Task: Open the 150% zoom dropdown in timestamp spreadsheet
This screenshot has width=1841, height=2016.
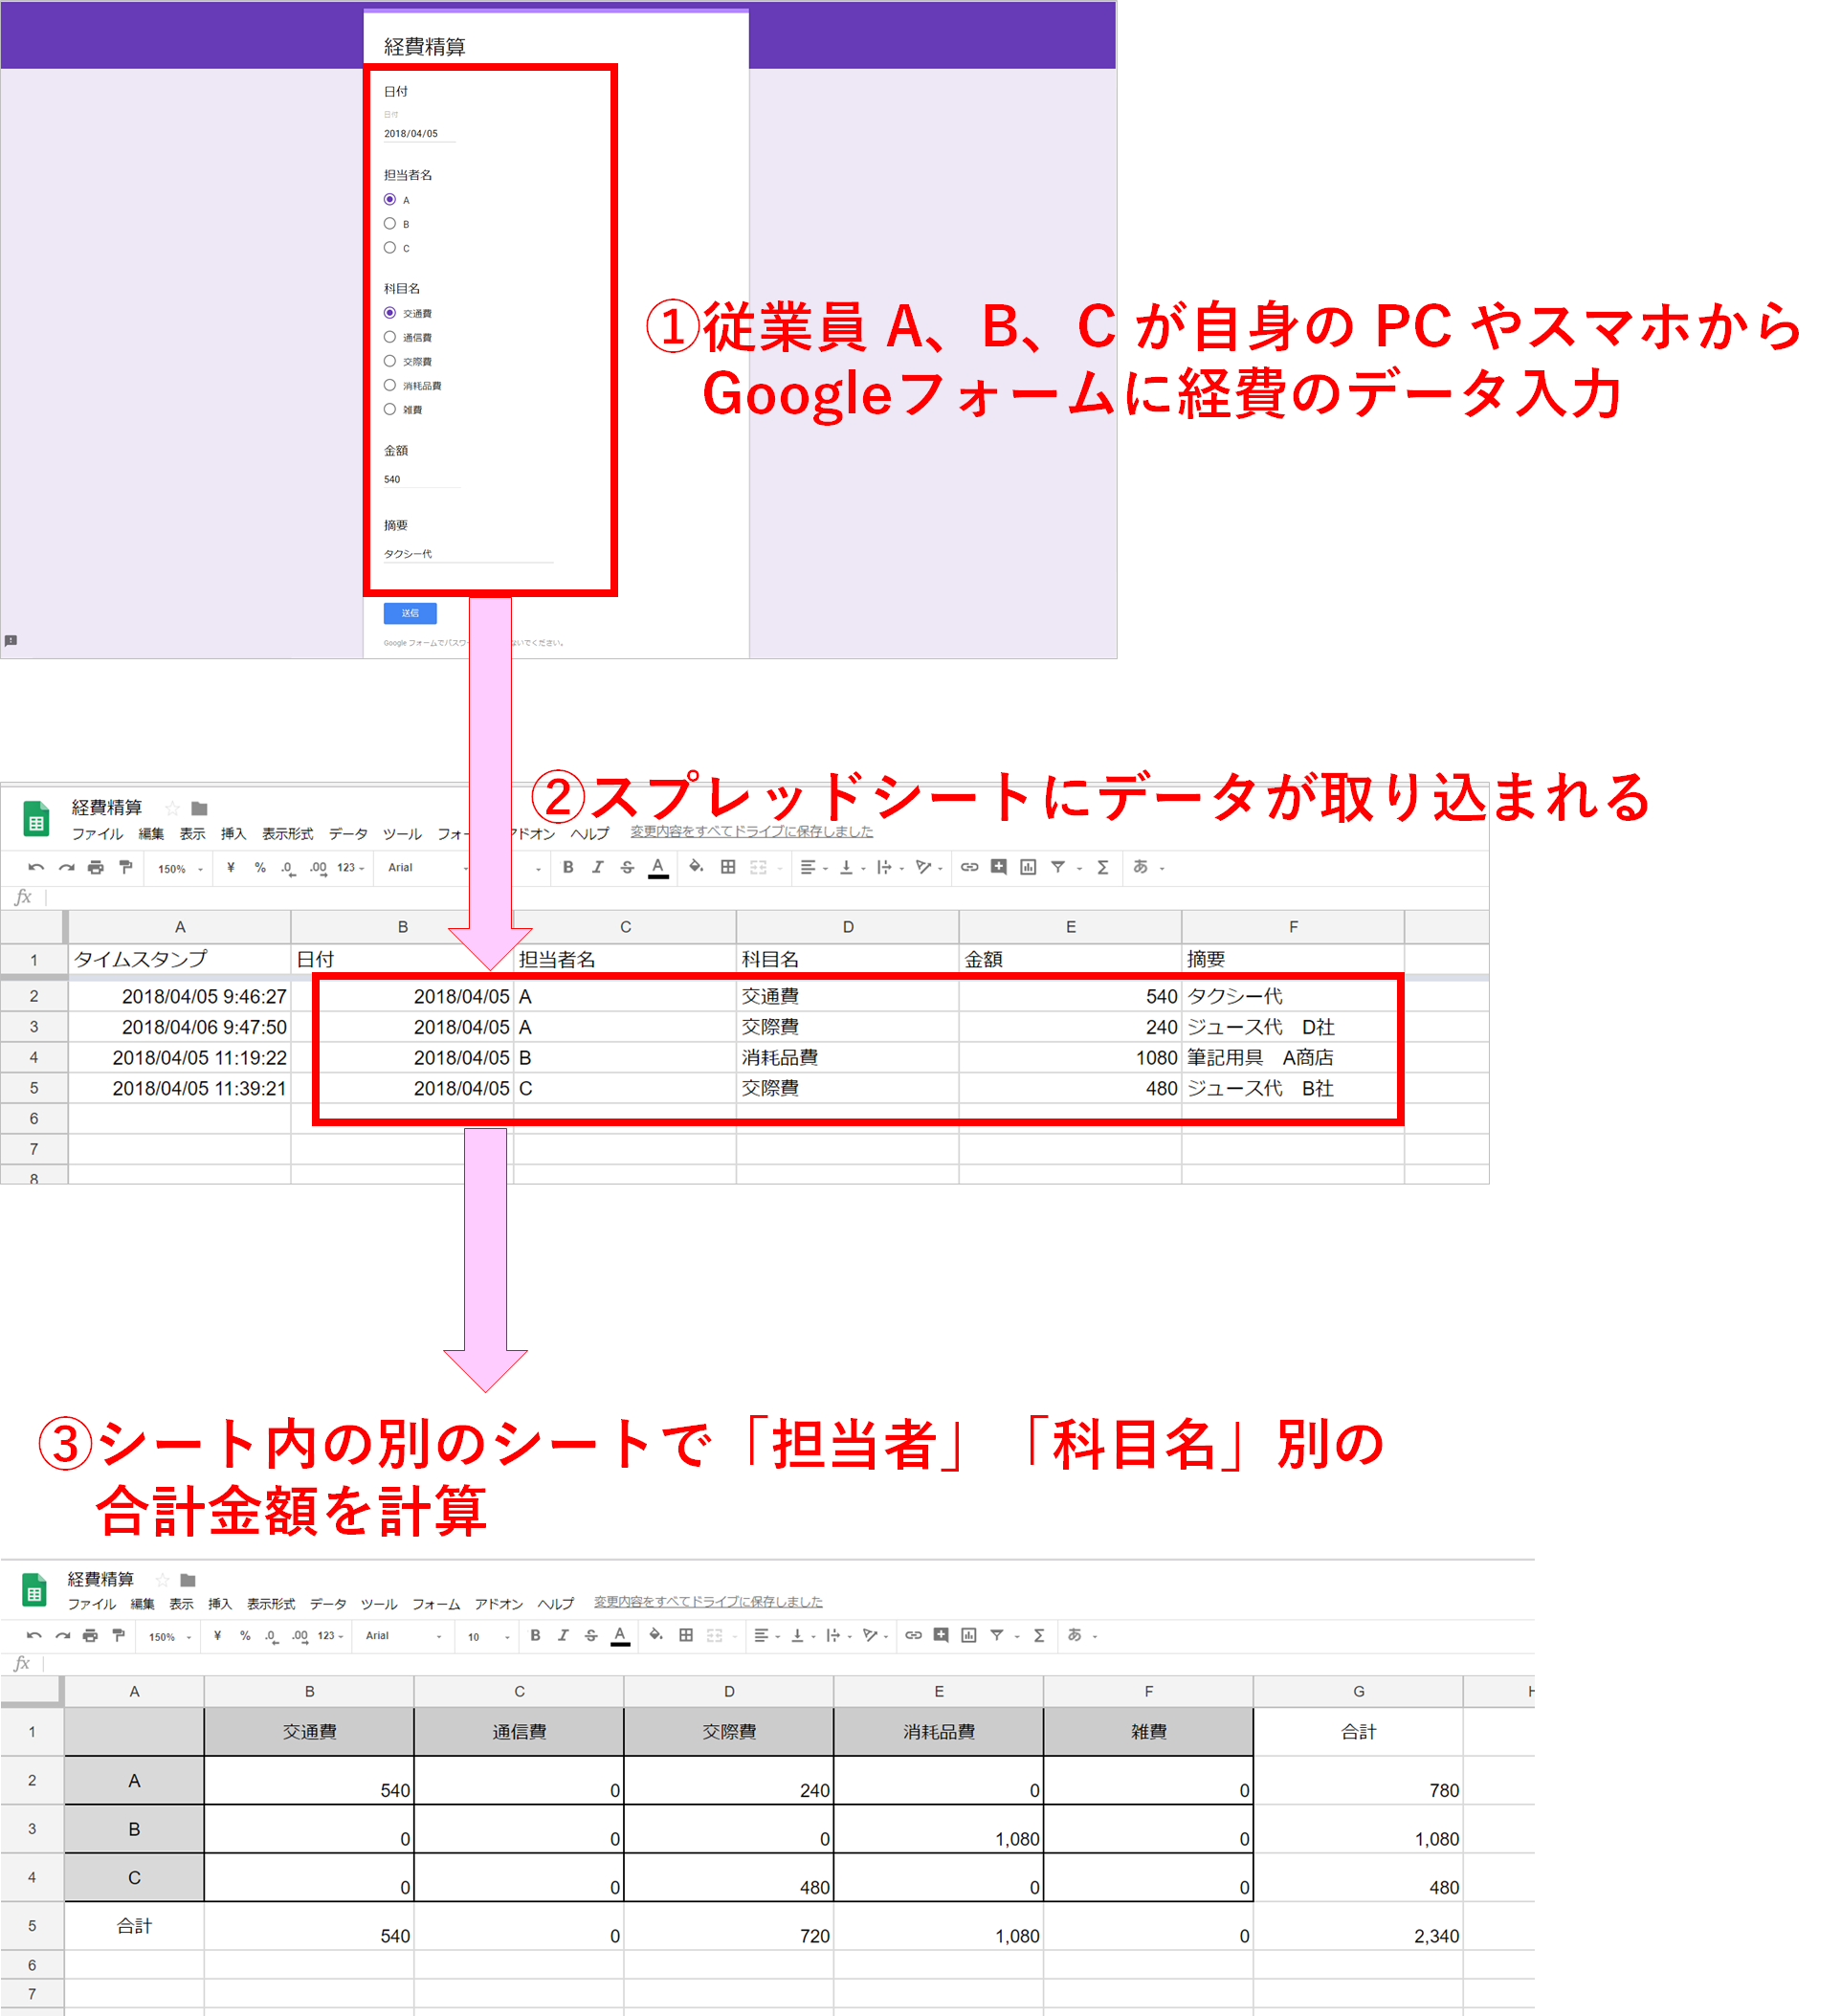Action: coord(180,869)
